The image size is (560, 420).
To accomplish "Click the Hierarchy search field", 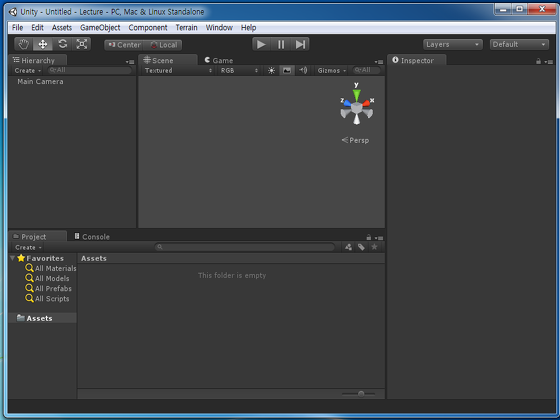I will (x=89, y=70).
